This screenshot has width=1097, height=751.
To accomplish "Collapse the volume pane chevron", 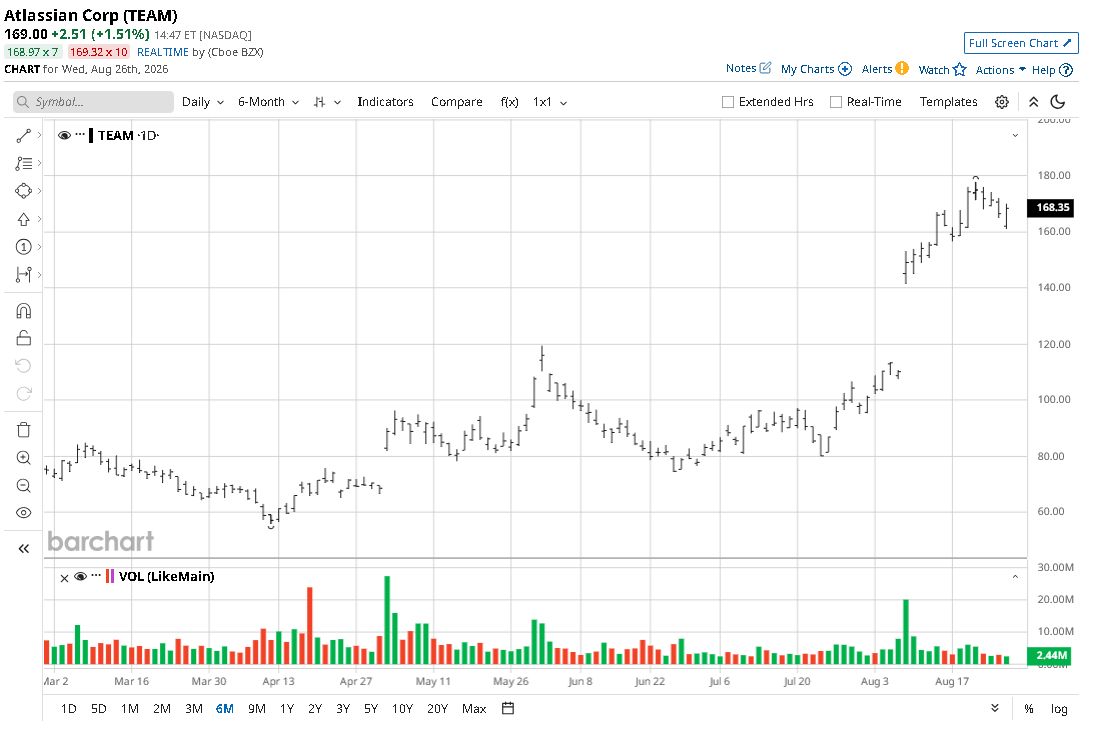I will click(1015, 577).
